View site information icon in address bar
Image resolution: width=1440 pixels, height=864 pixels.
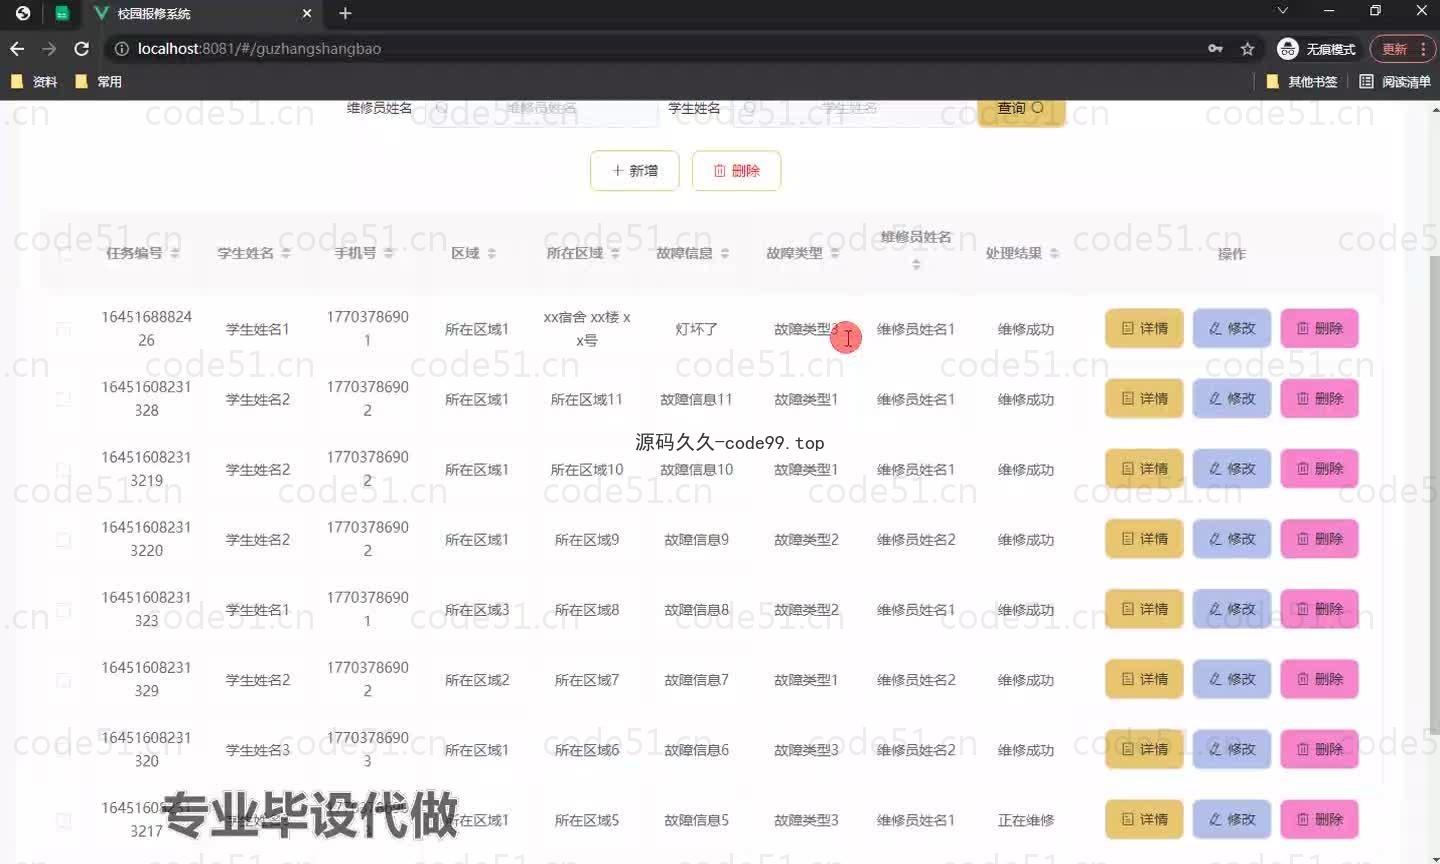click(x=121, y=48)
